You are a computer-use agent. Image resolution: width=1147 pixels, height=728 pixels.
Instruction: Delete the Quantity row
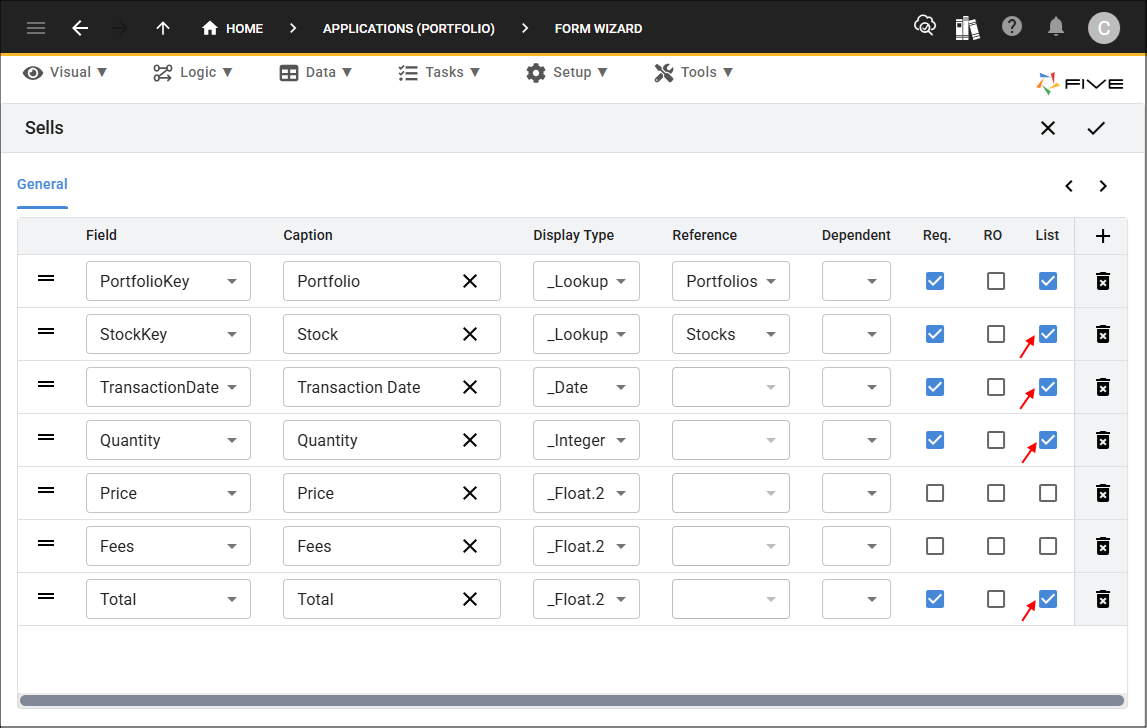1103,440
